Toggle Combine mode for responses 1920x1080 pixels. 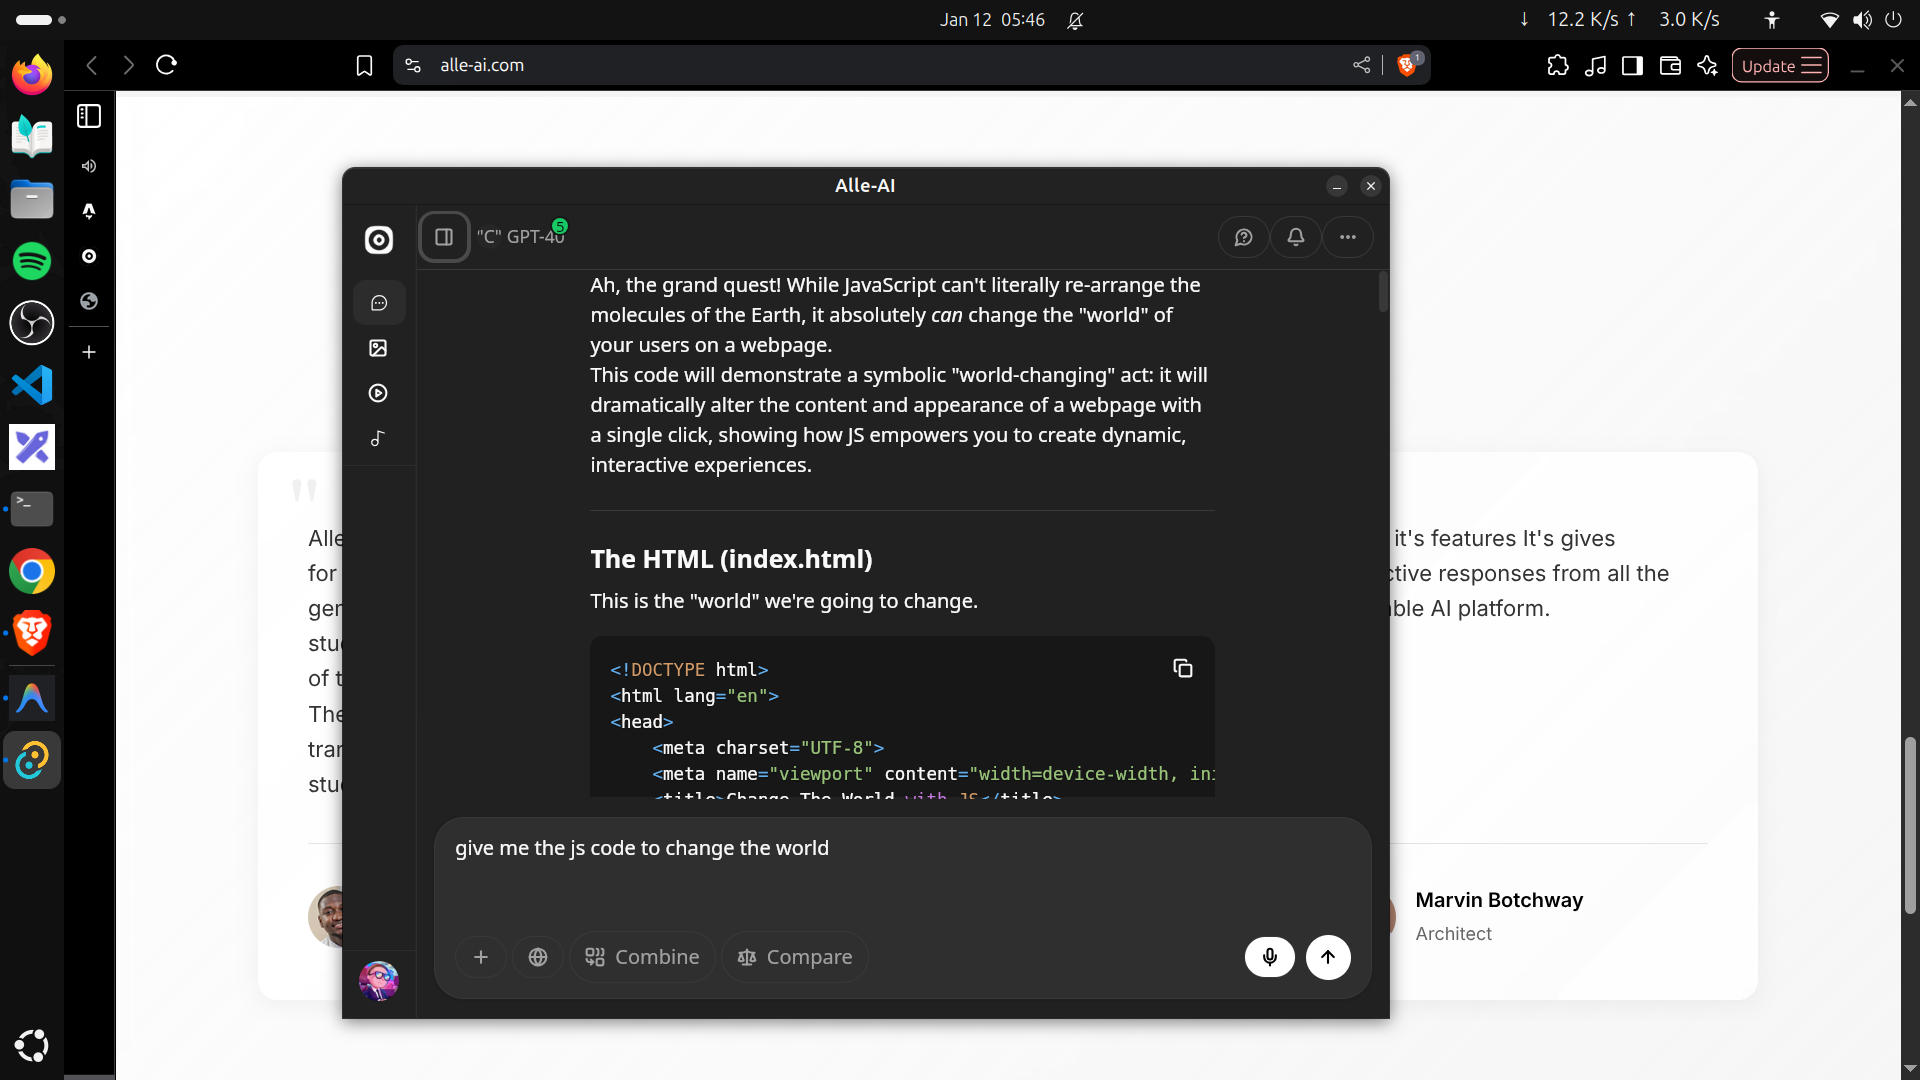[x=642, y=957]
